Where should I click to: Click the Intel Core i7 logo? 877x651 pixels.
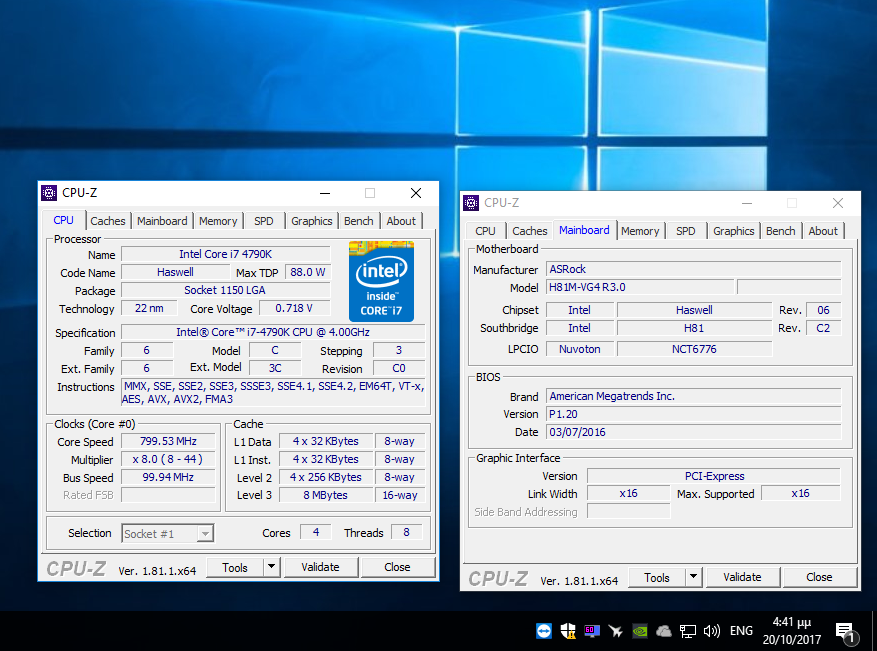pyautogui.click(x=381, y=281)
